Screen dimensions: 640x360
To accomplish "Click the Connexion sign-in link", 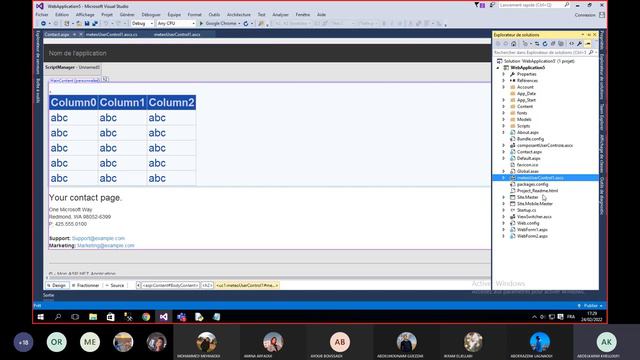I will (x=585, y=15).
